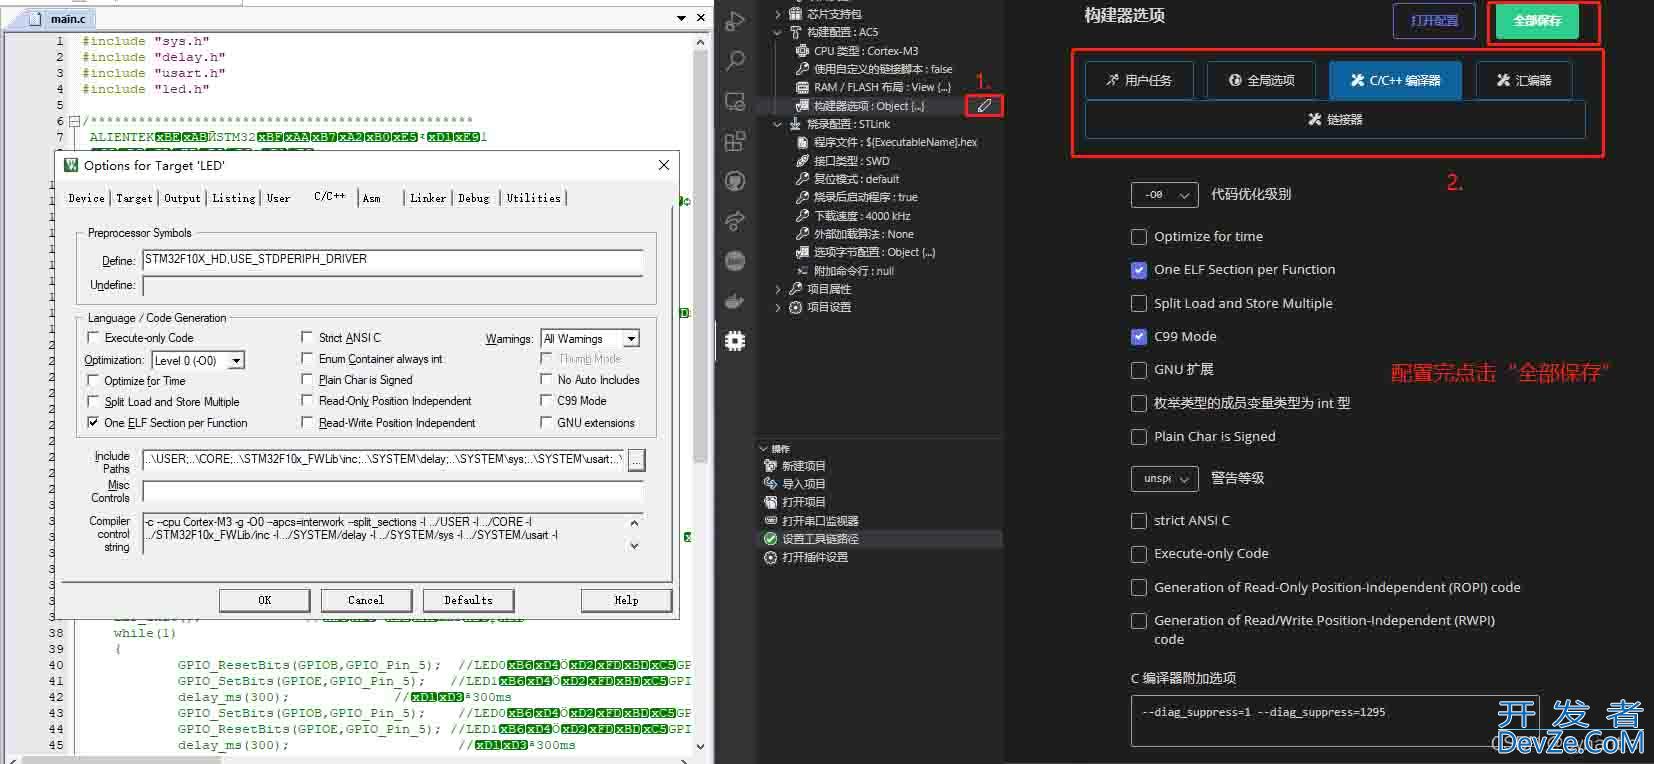Screen dimensions: 1654x764
Task: Open the Docker whale icon in the activity bar
Action: pos(735,300)
